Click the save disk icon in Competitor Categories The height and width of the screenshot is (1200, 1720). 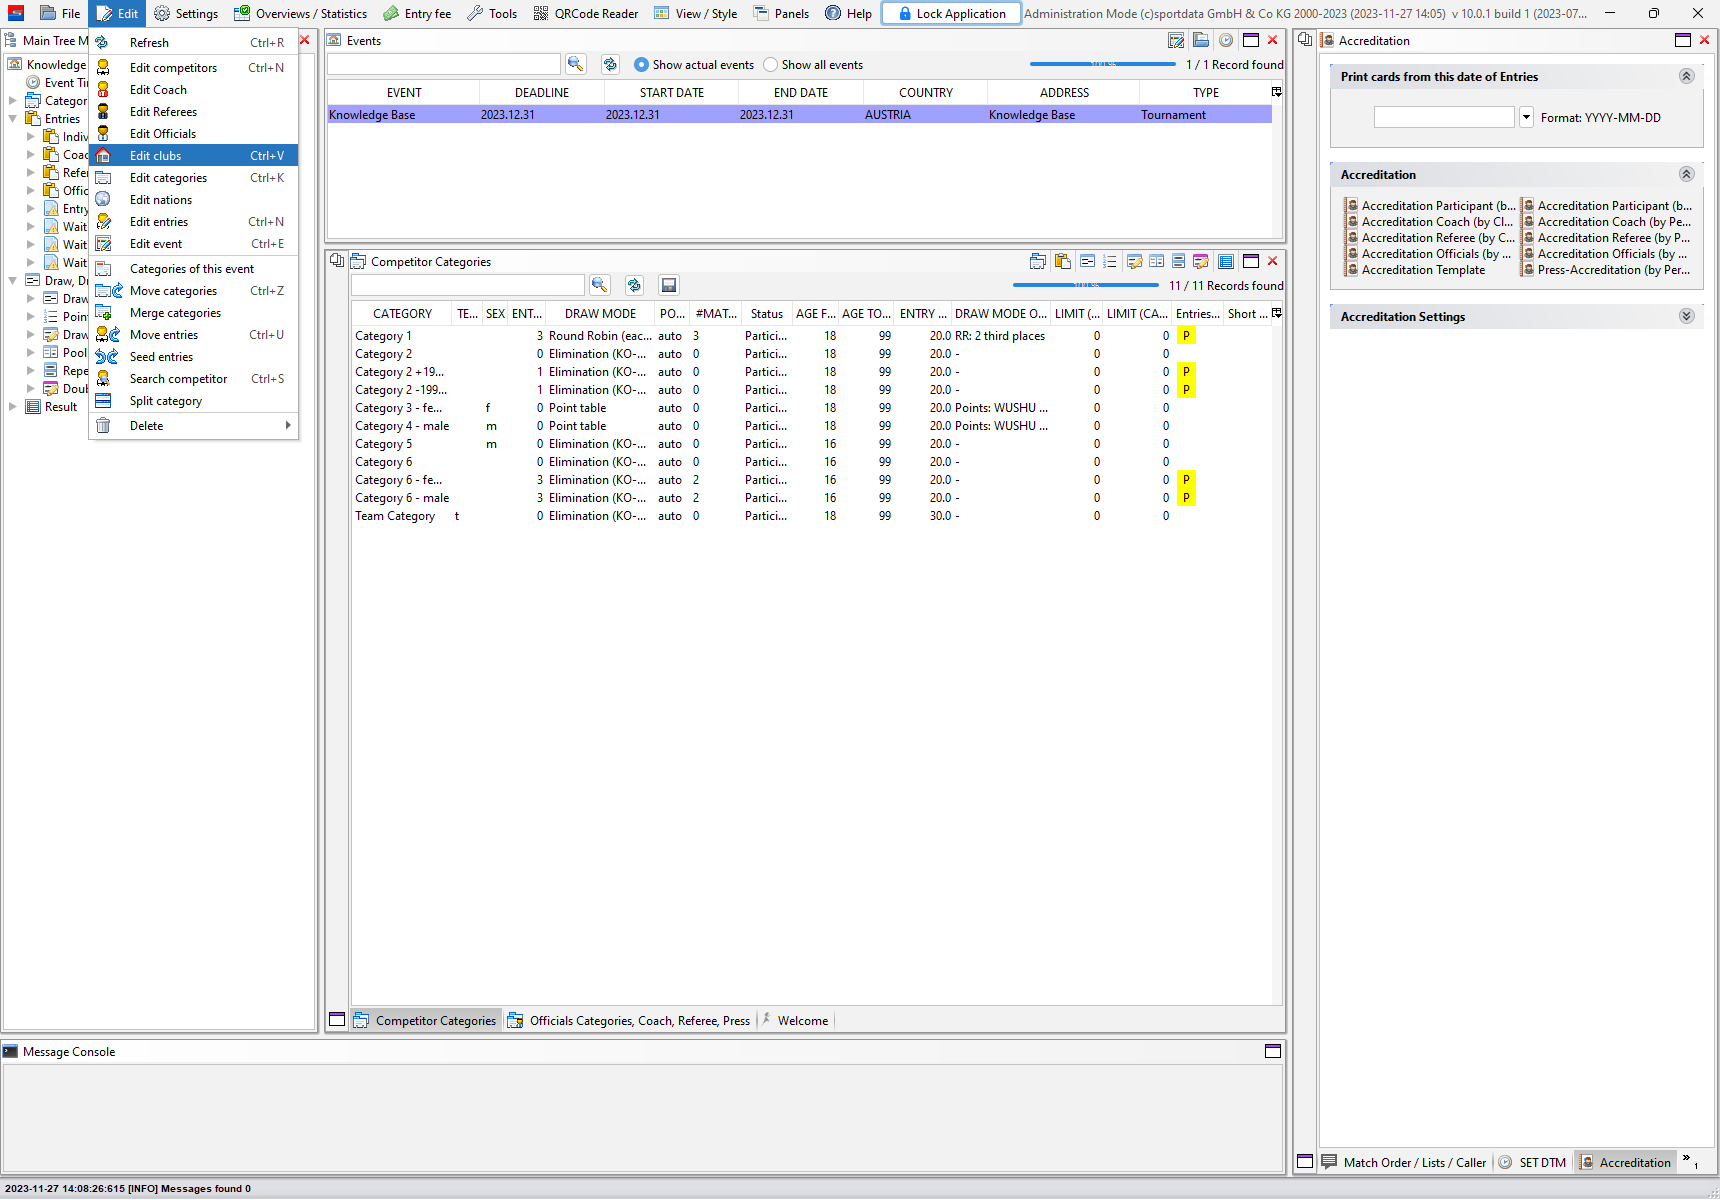tap(669, 285)
